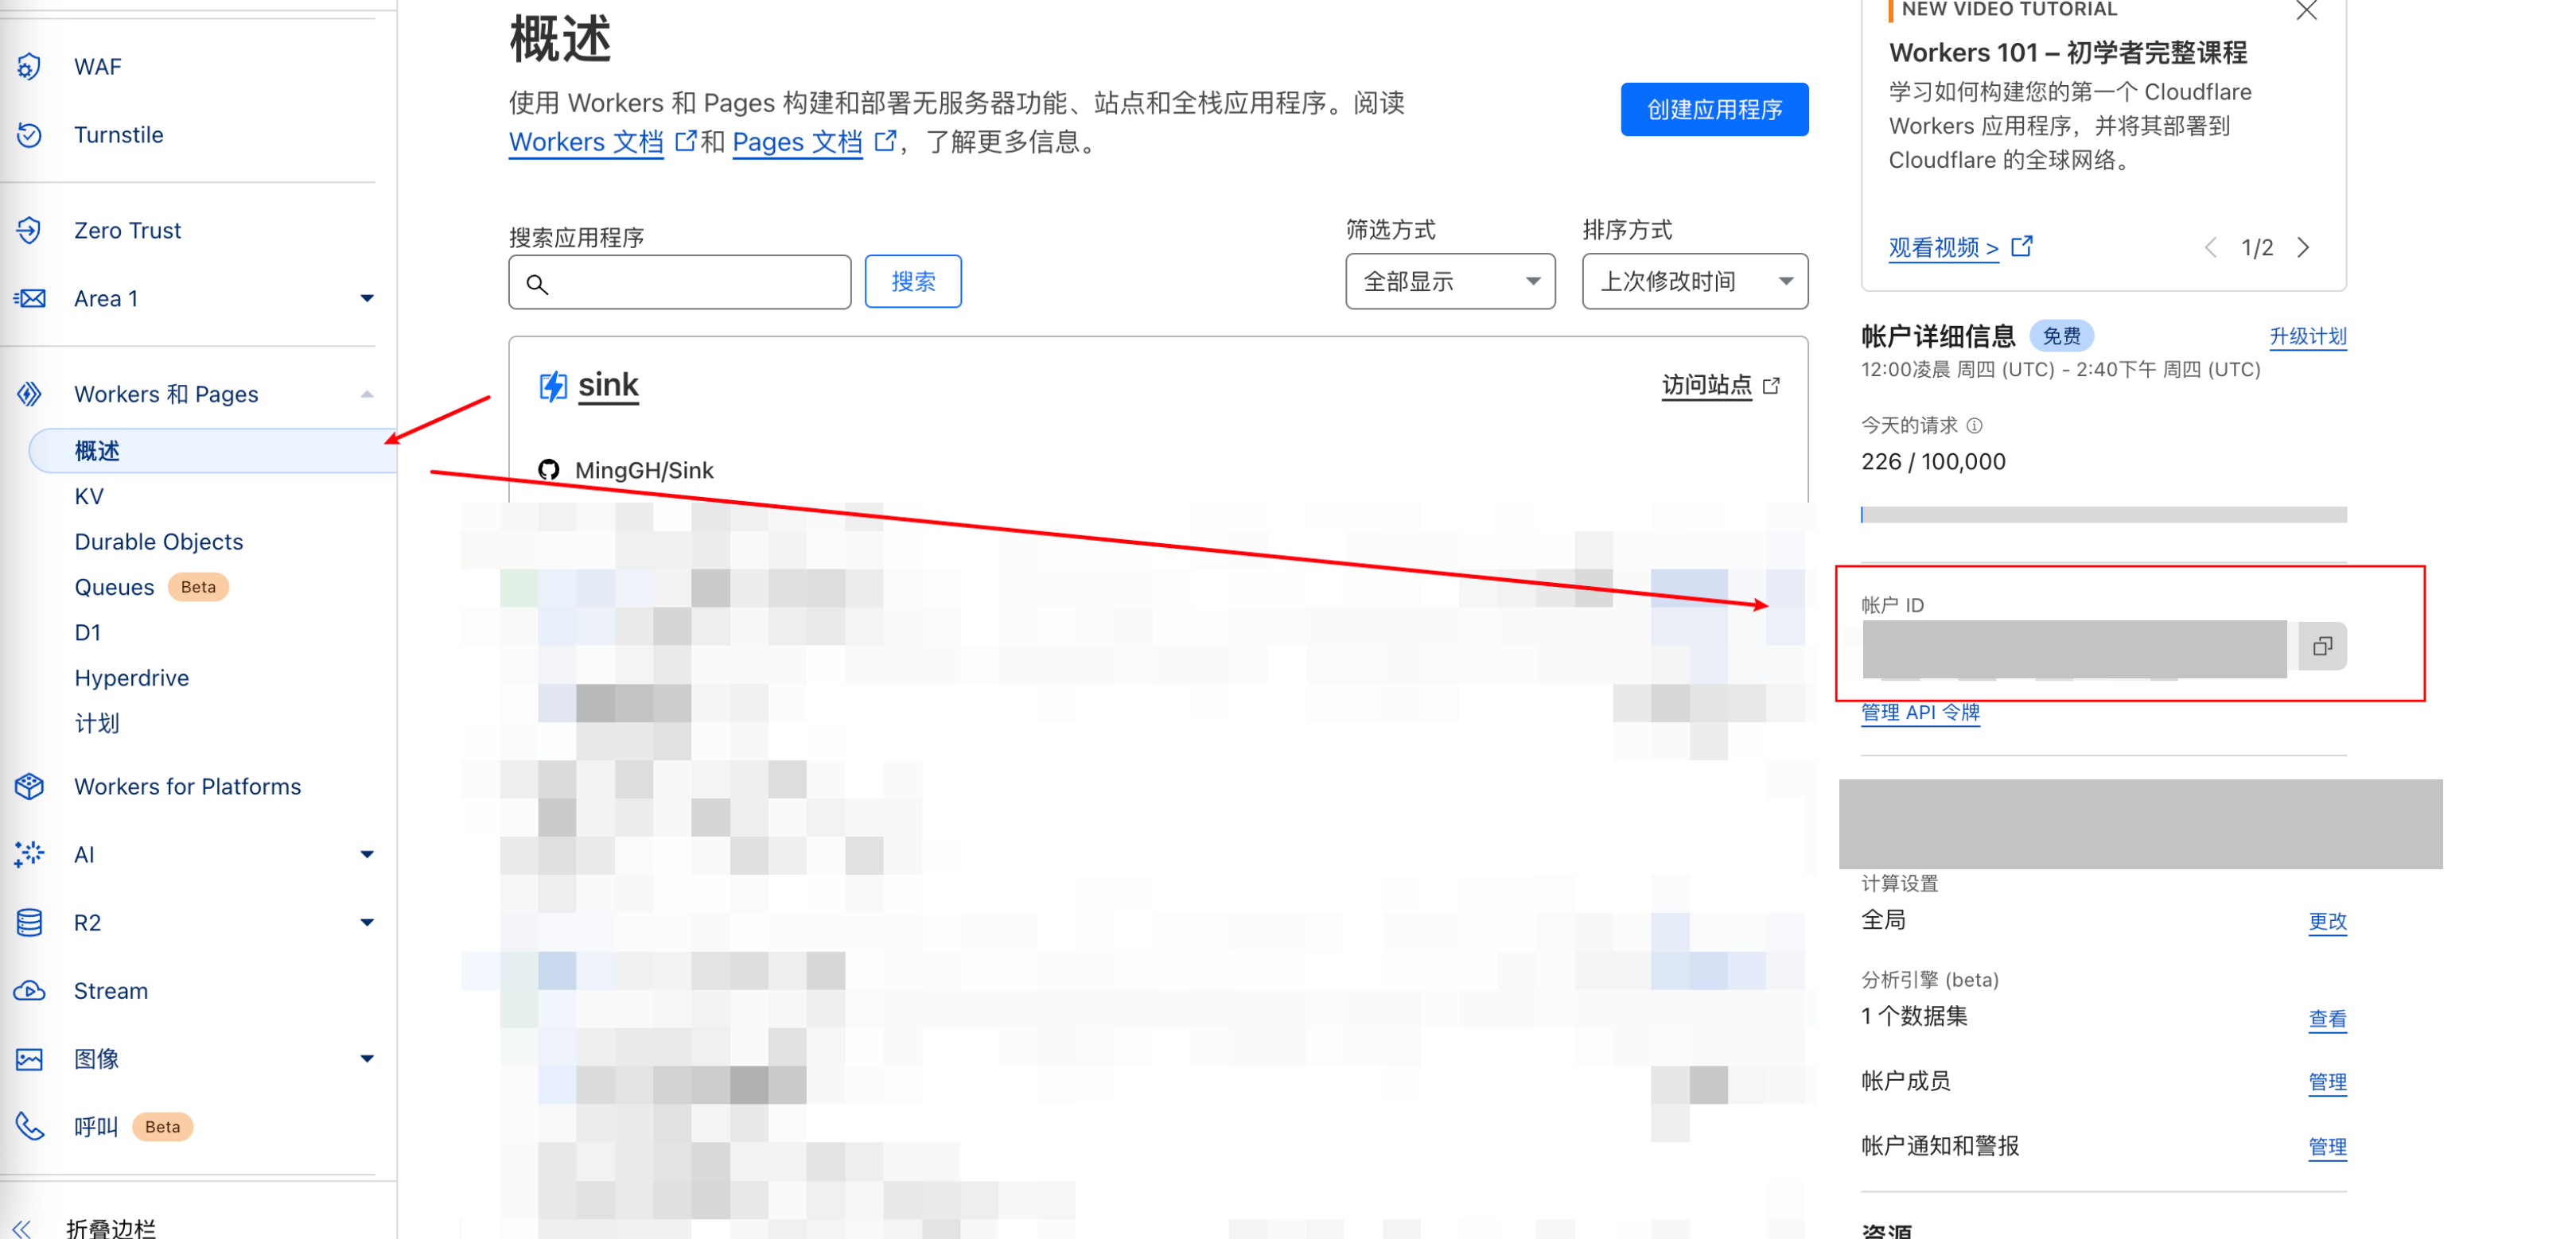Expand the R2 menu arrow
2576x1239 pixels.
367,922
